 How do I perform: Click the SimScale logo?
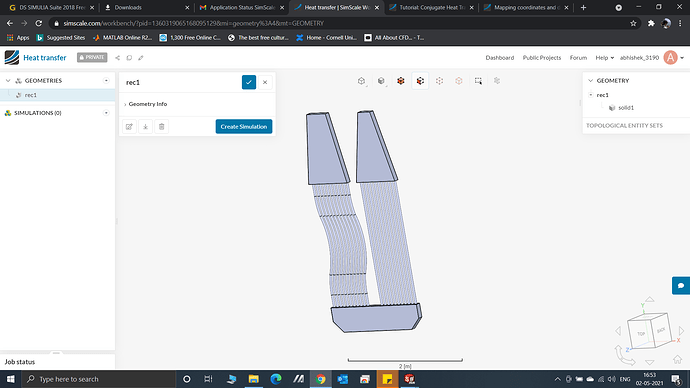point(12,58)
